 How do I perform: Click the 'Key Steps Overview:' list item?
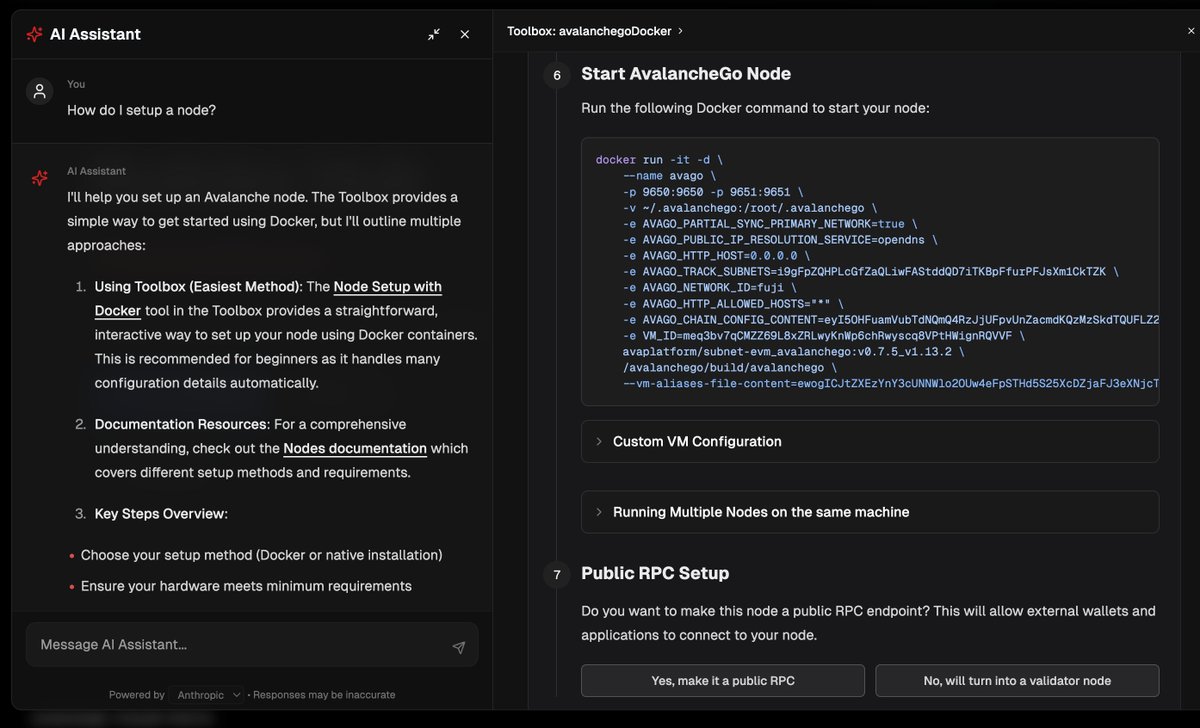[x=161, y=514]
